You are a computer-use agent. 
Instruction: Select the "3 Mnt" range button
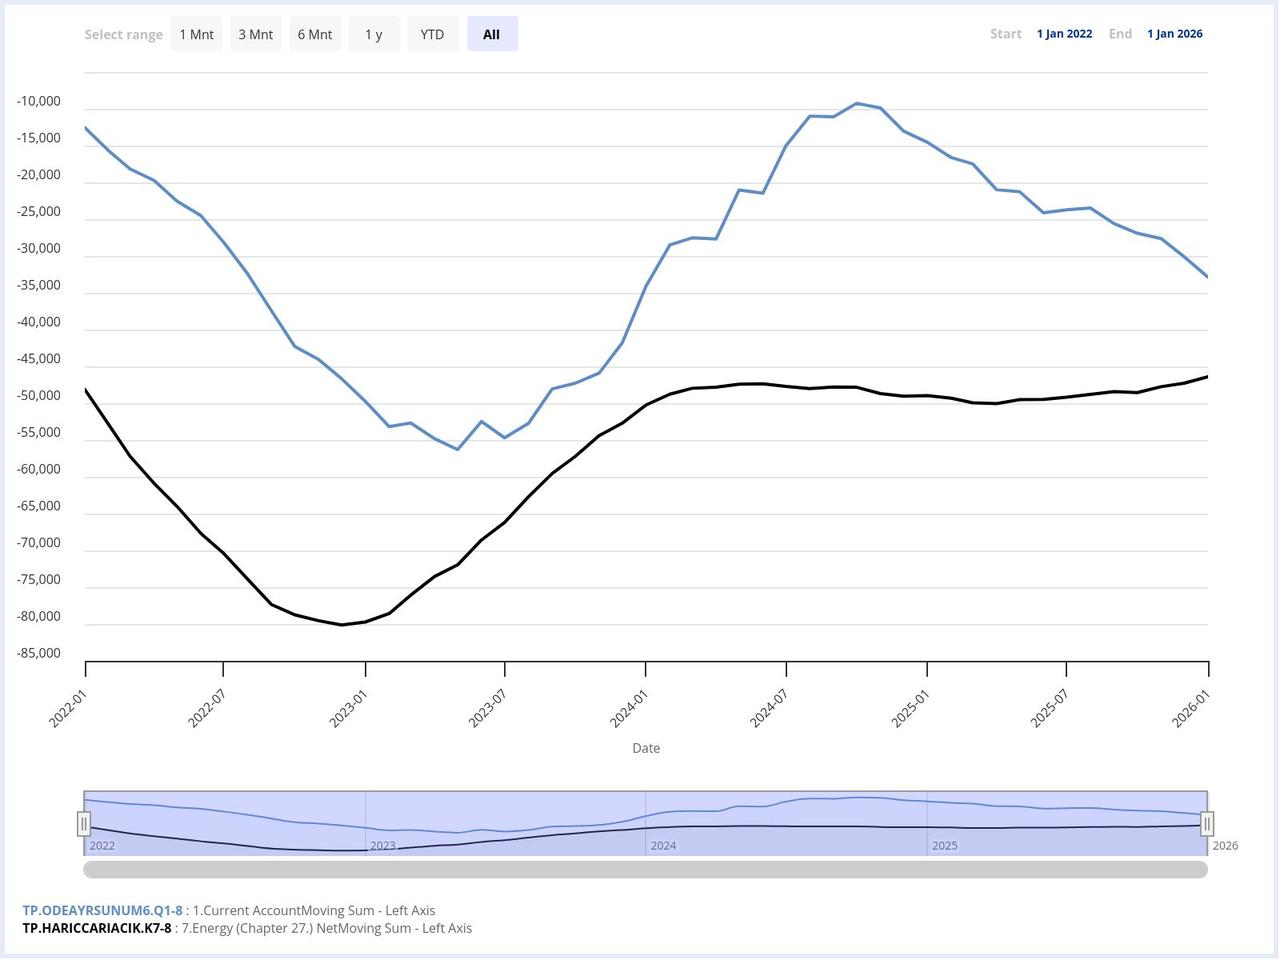coord(255,33)
